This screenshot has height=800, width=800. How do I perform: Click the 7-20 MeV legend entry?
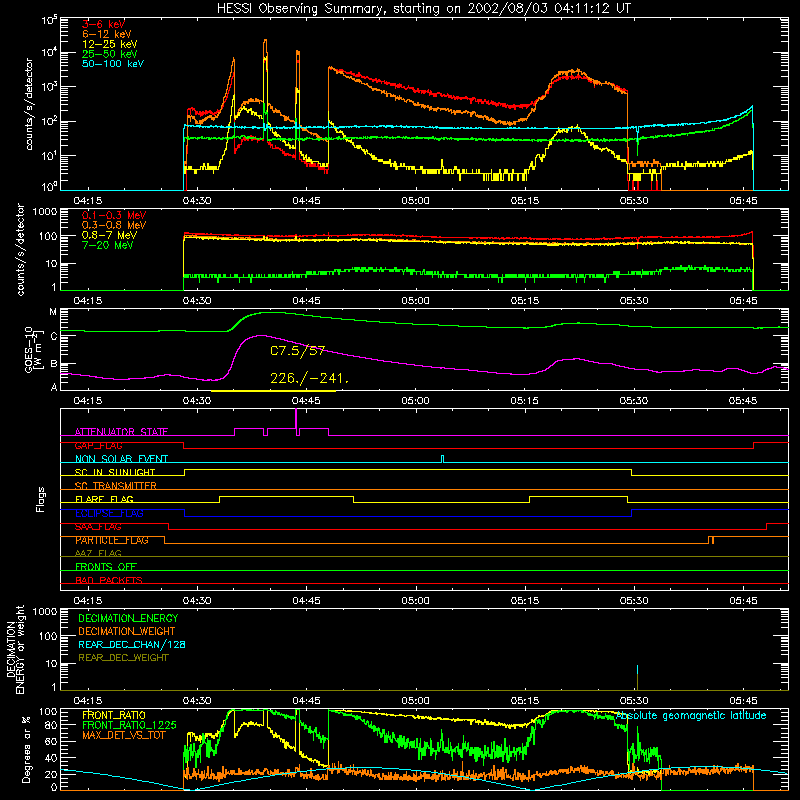[107, 245]
